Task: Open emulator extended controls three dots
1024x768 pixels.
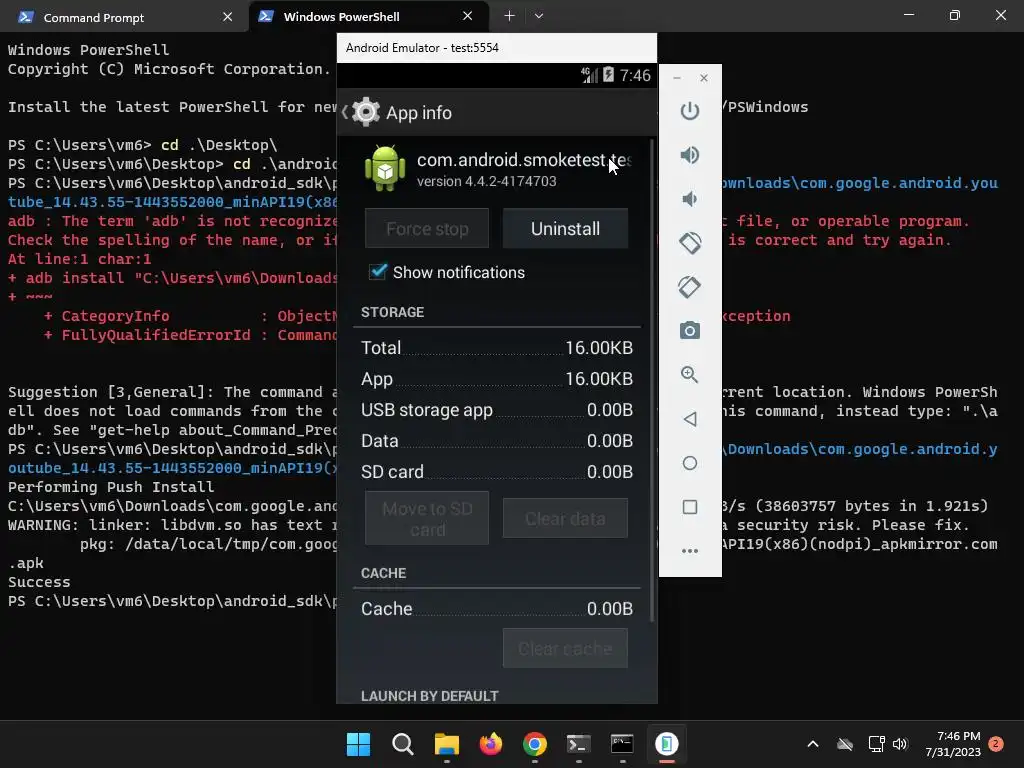Action: (690, 551)
